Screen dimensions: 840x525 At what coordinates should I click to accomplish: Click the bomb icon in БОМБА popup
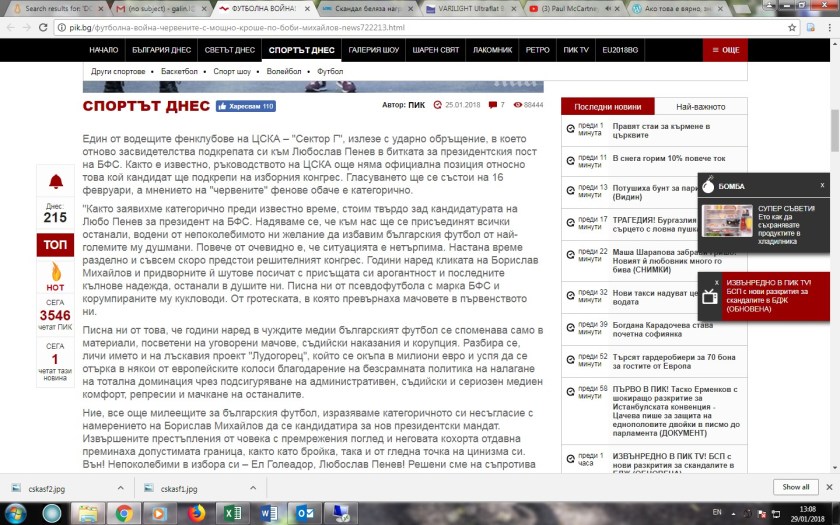(708, 185)
